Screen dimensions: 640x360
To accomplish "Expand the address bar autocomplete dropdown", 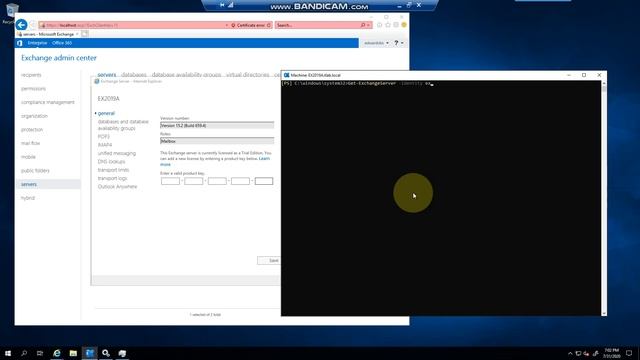I will pyautogui.click(x=227, y=25).
